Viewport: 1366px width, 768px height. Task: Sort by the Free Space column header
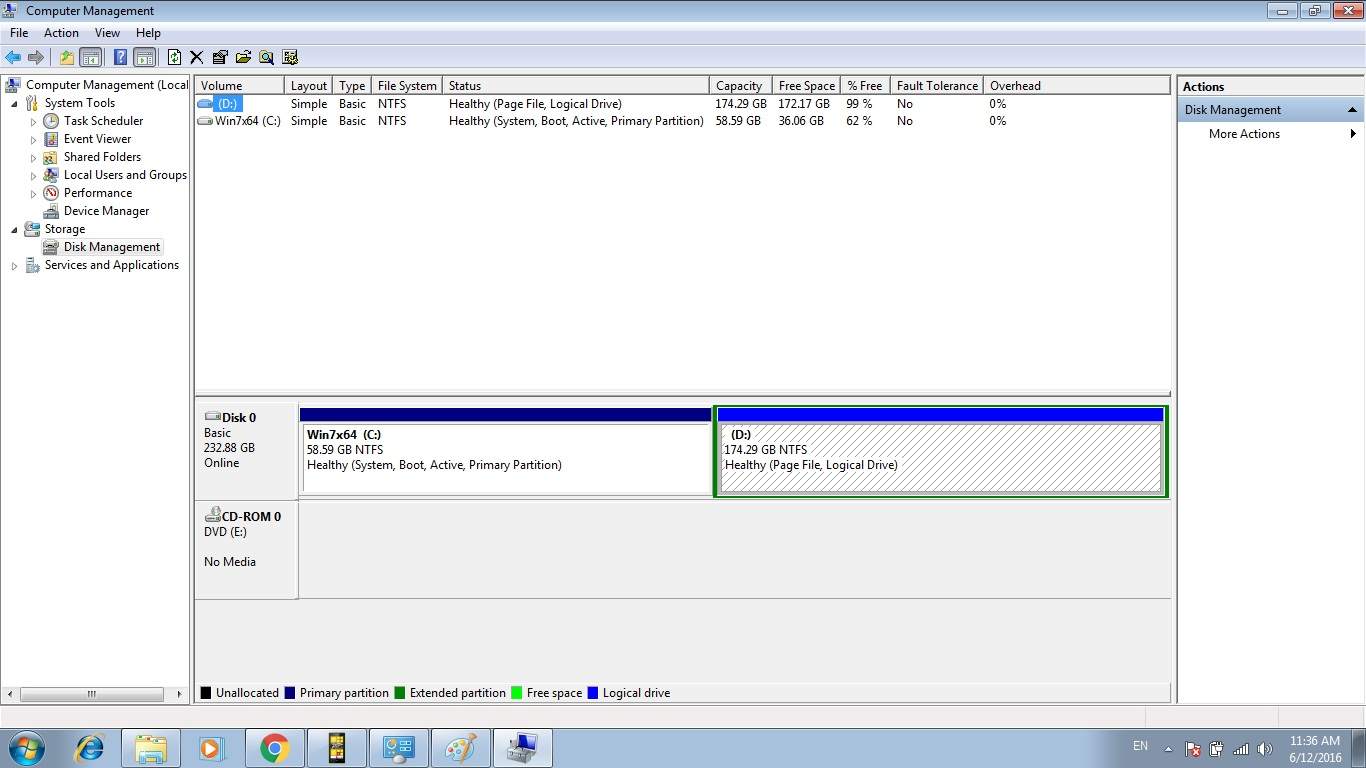click(806, 86)
